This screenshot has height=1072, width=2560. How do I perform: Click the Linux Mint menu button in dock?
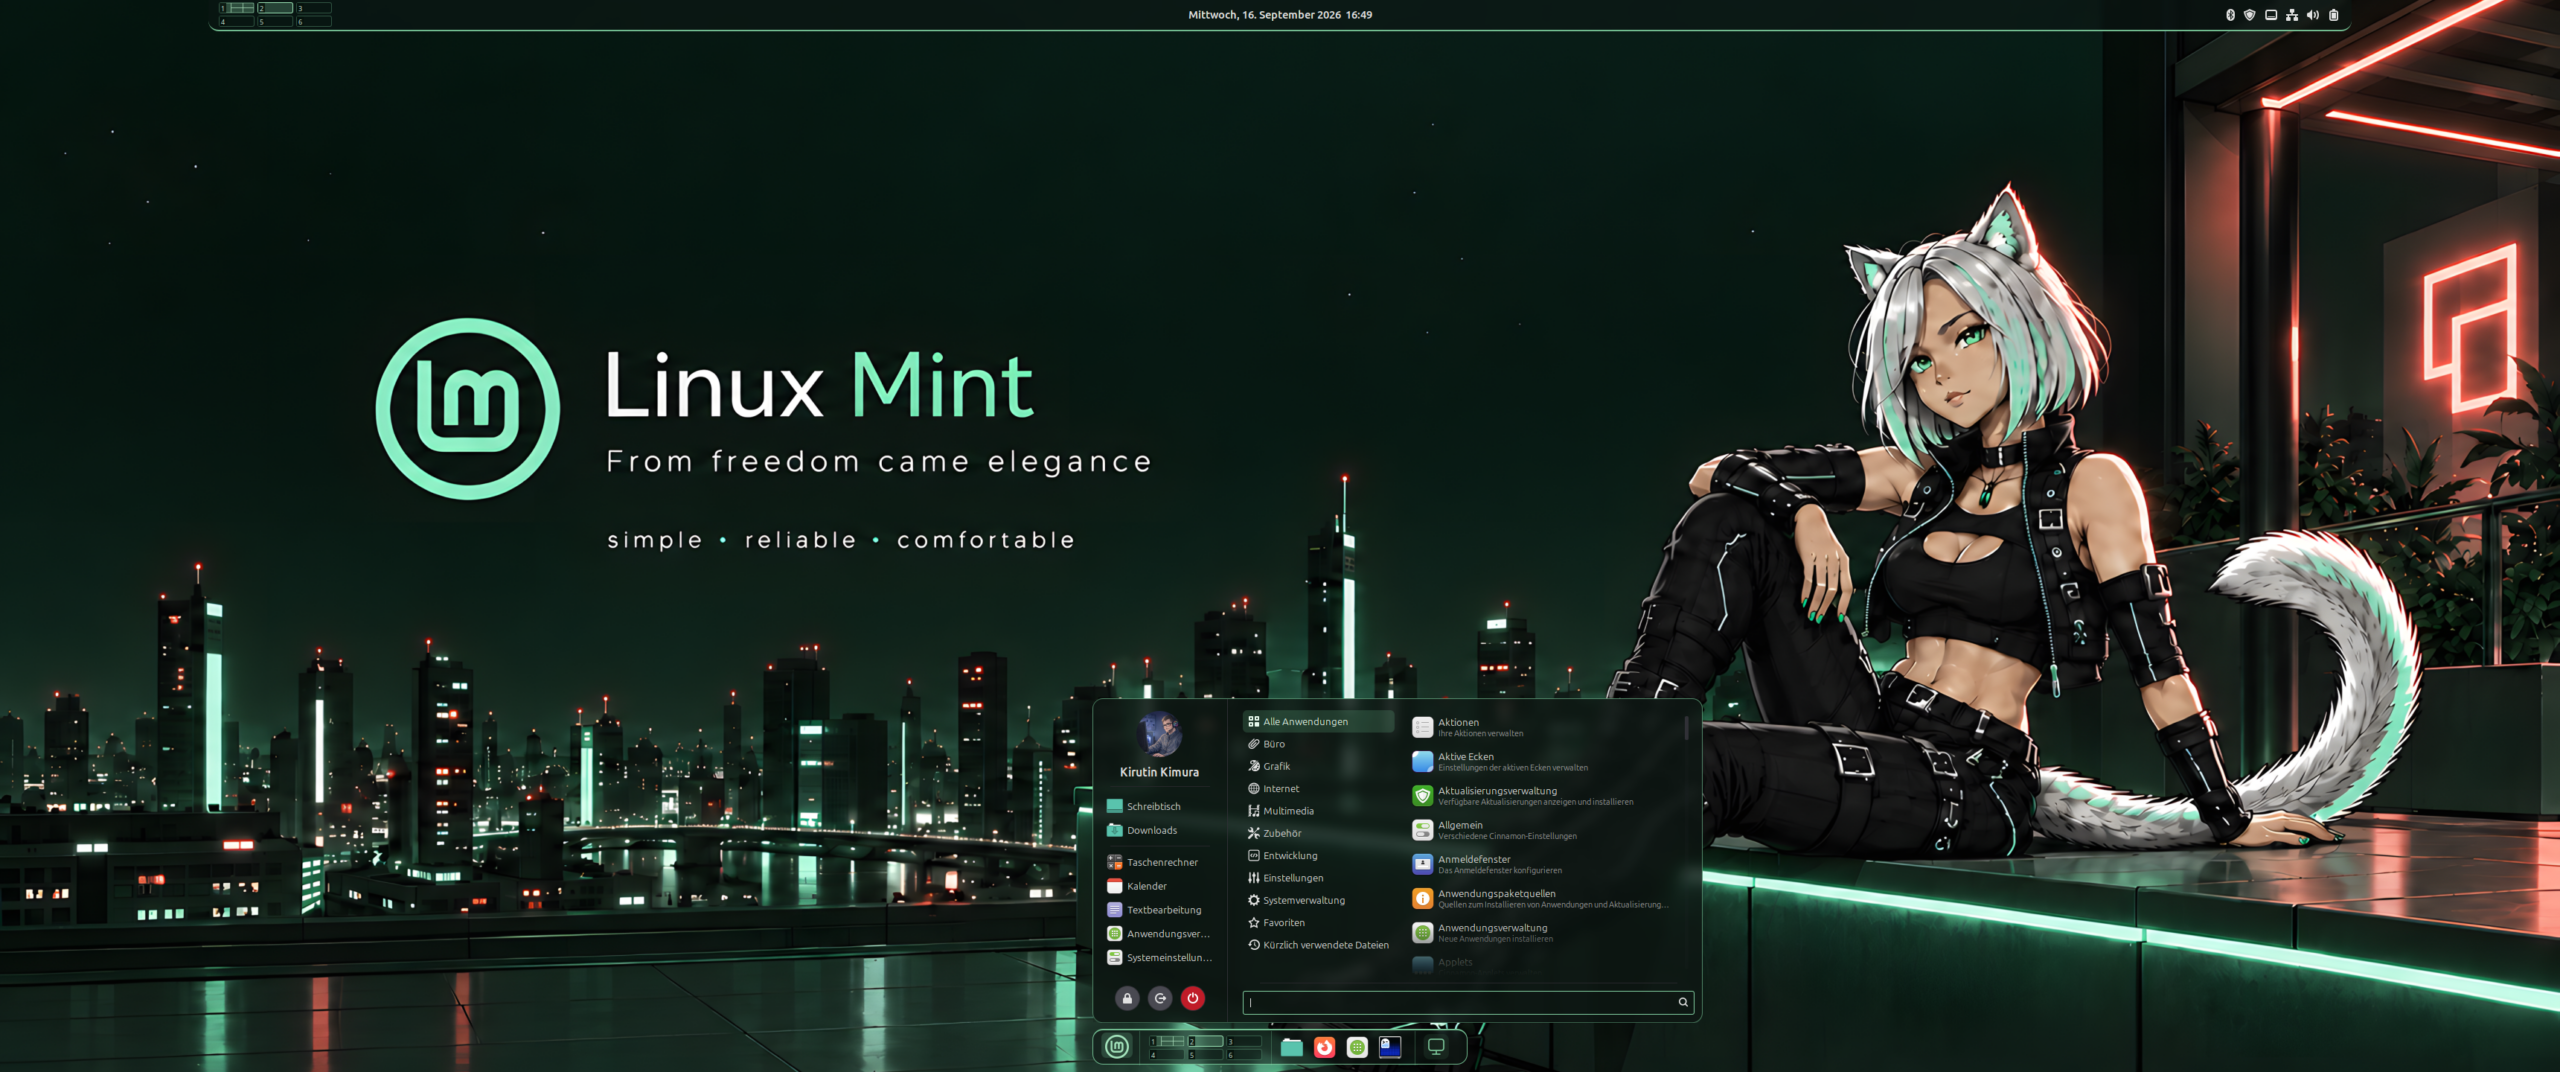point(1117,1047)
